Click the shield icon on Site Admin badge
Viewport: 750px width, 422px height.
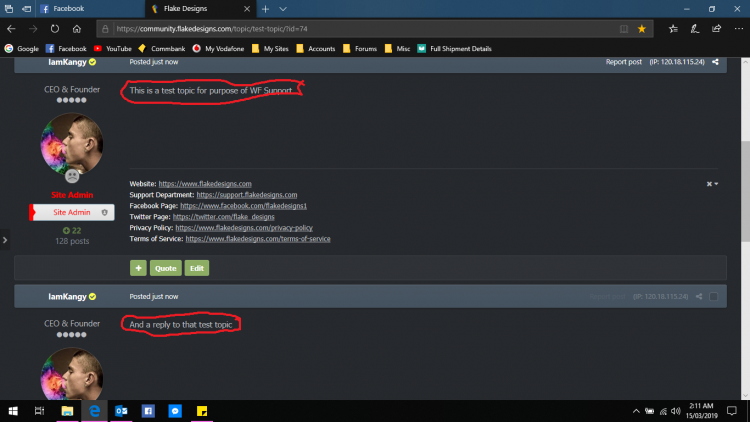pyautogui.click(x=104, y=213)
